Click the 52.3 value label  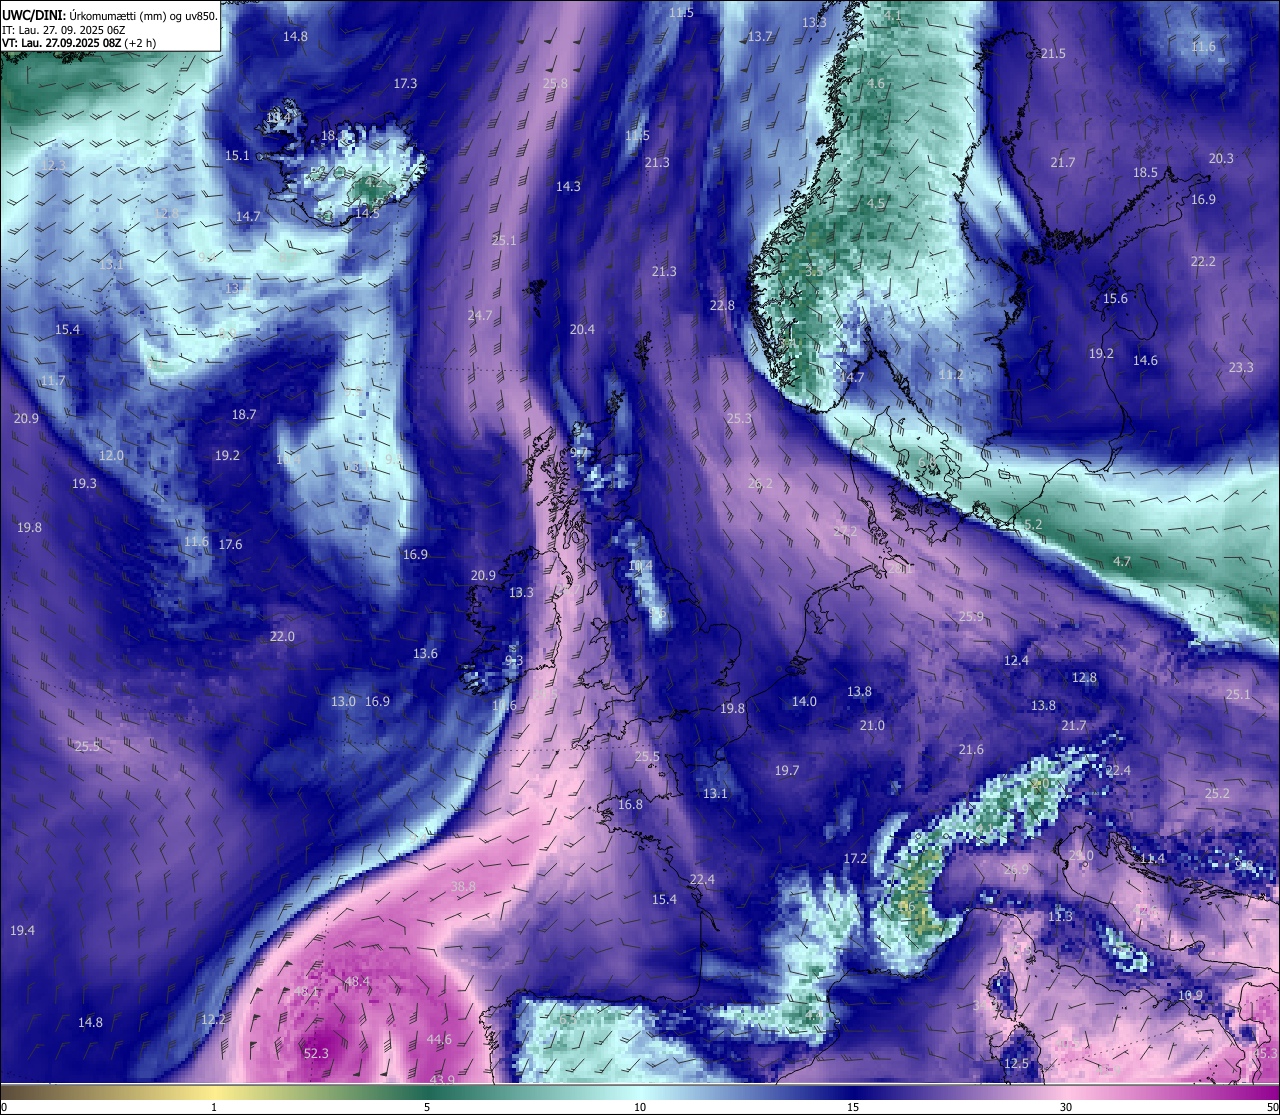tap(316, 1053)
